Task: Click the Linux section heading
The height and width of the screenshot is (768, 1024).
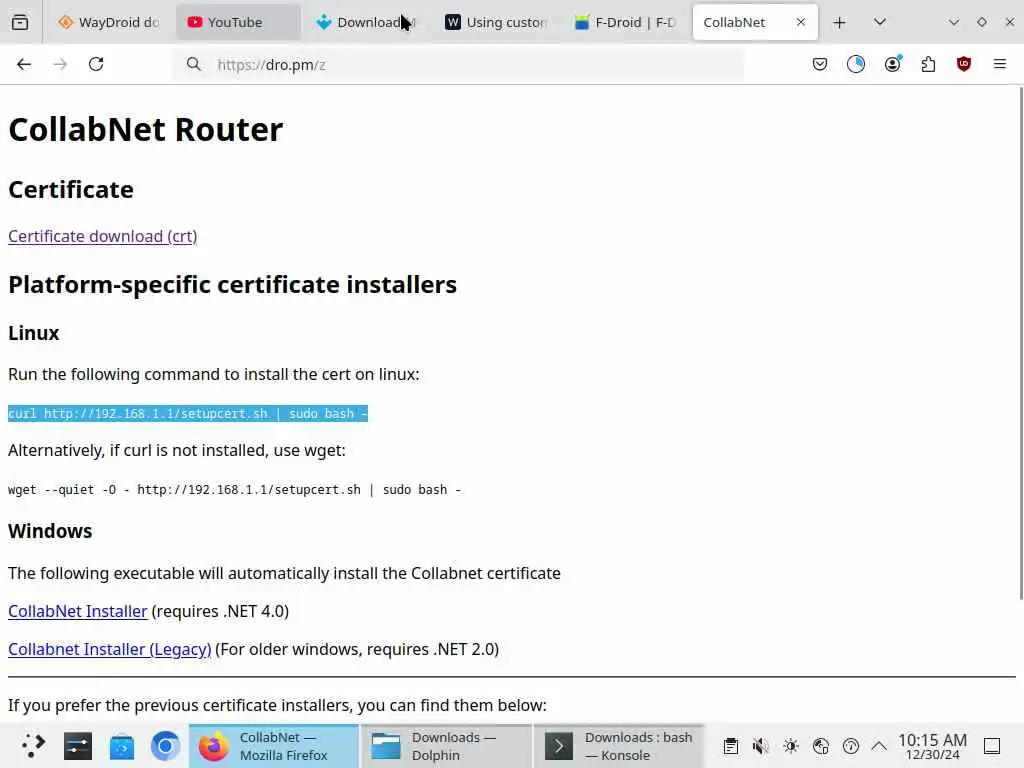Action: click(33, 333)
